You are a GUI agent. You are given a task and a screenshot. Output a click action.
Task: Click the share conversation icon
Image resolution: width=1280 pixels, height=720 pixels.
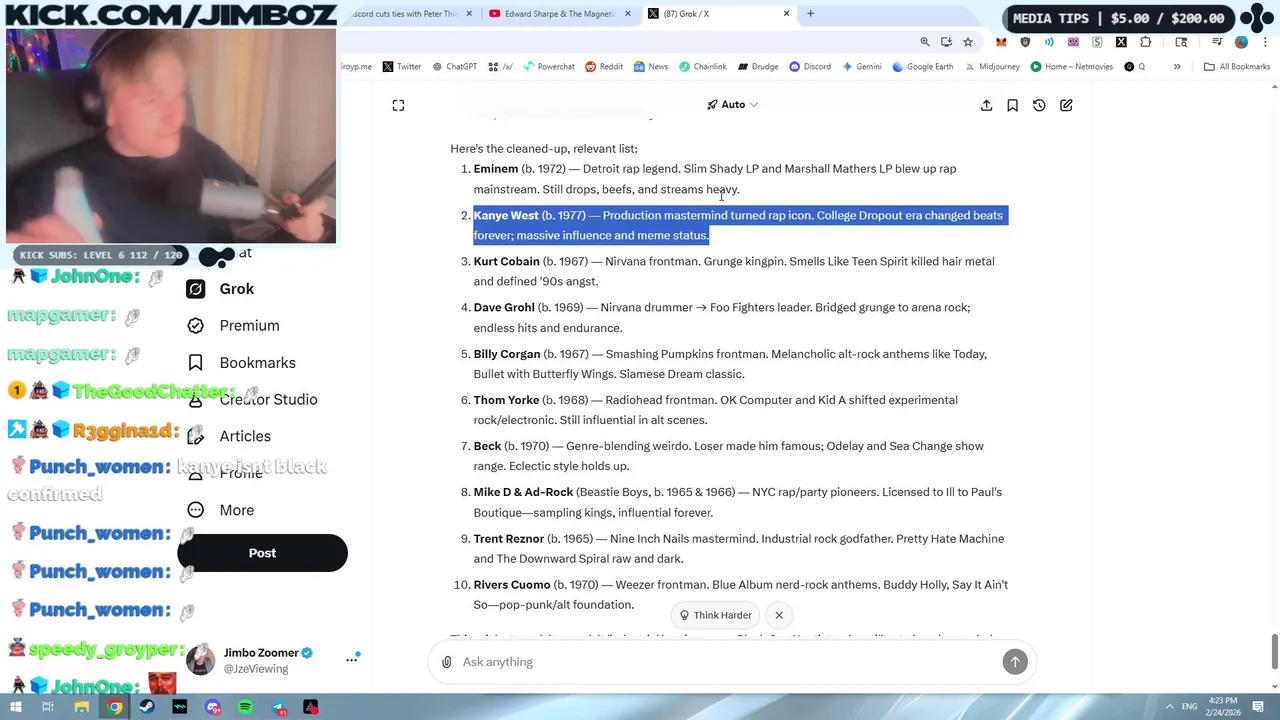tap(986, 105)
